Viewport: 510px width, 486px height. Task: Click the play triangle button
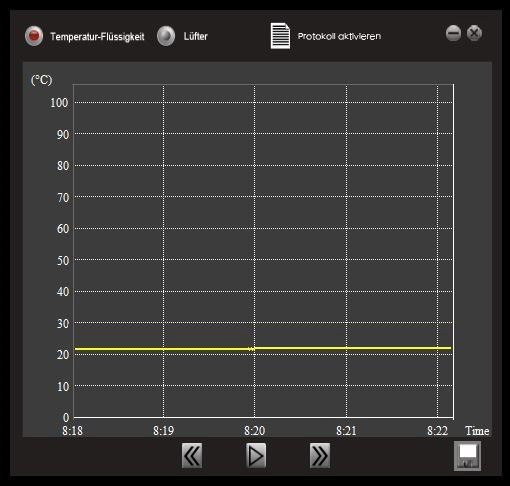pos(256,455)
